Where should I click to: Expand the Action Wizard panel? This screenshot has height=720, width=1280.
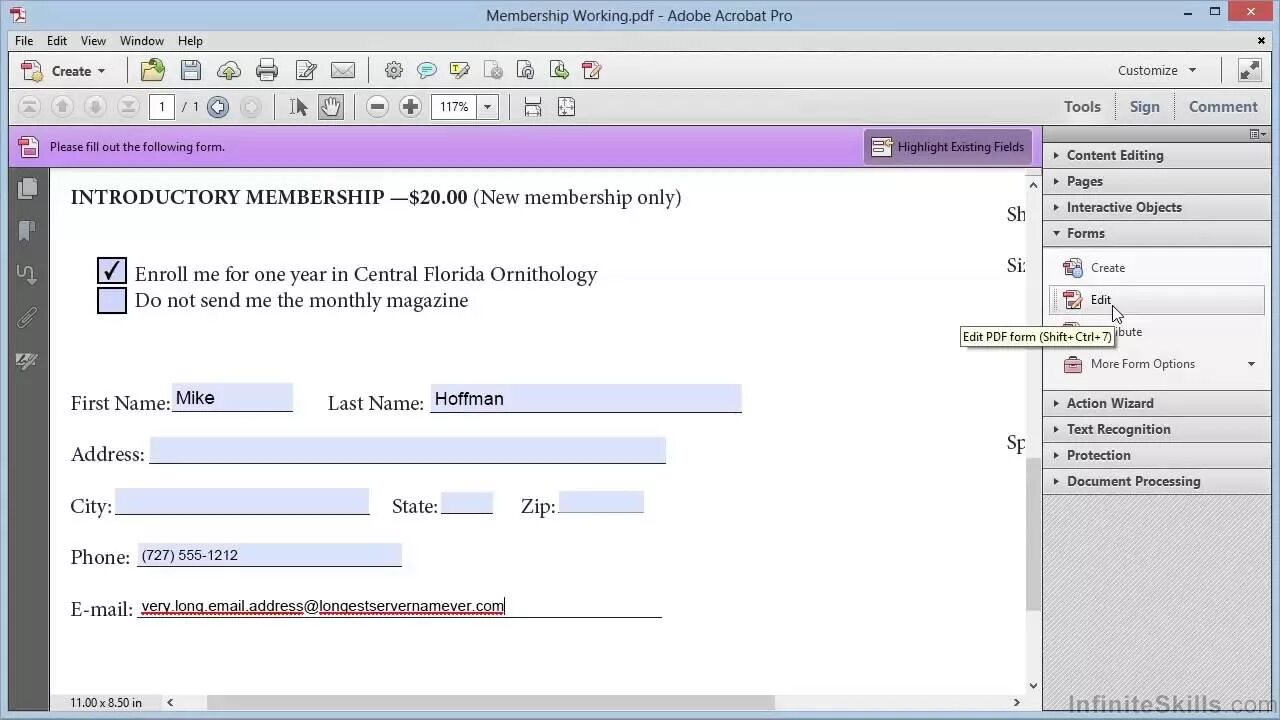coord(1157,403)
